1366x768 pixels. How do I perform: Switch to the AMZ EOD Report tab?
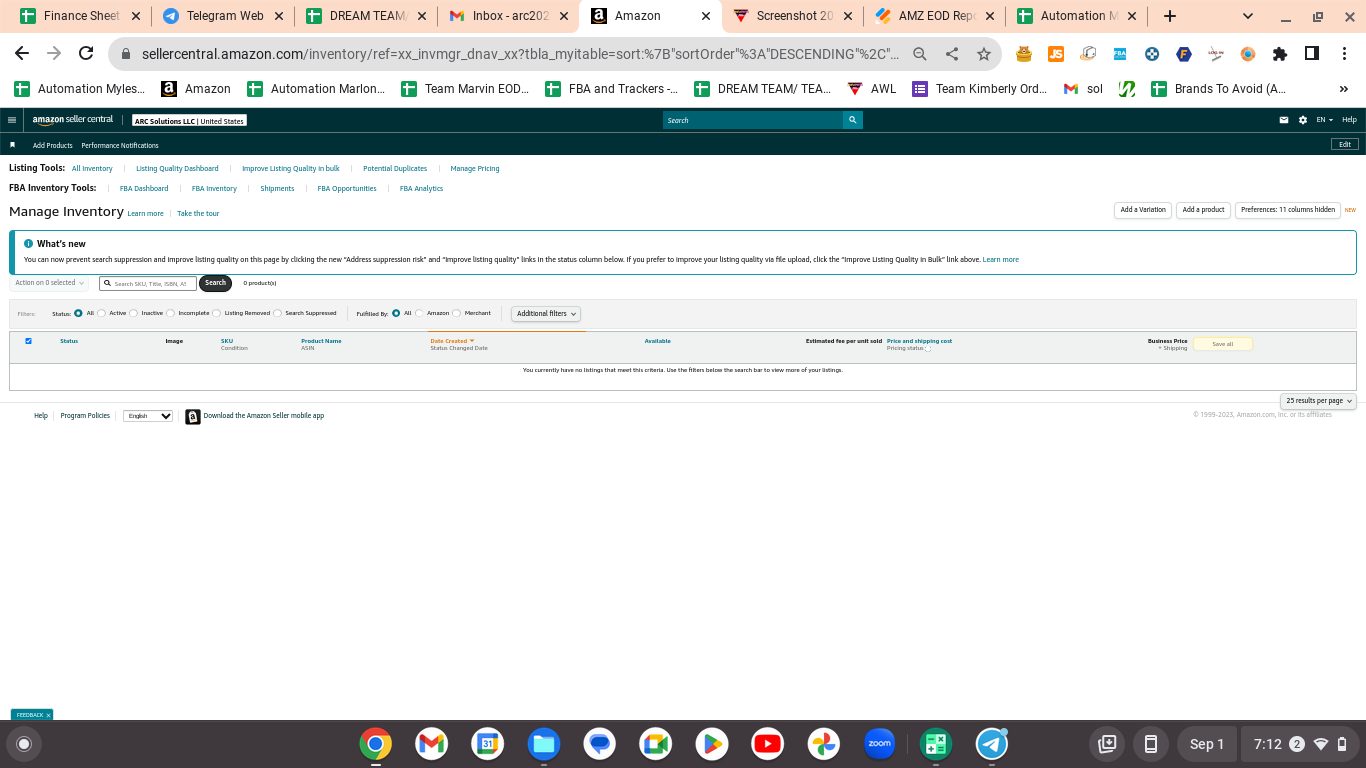tap(937, 16)
